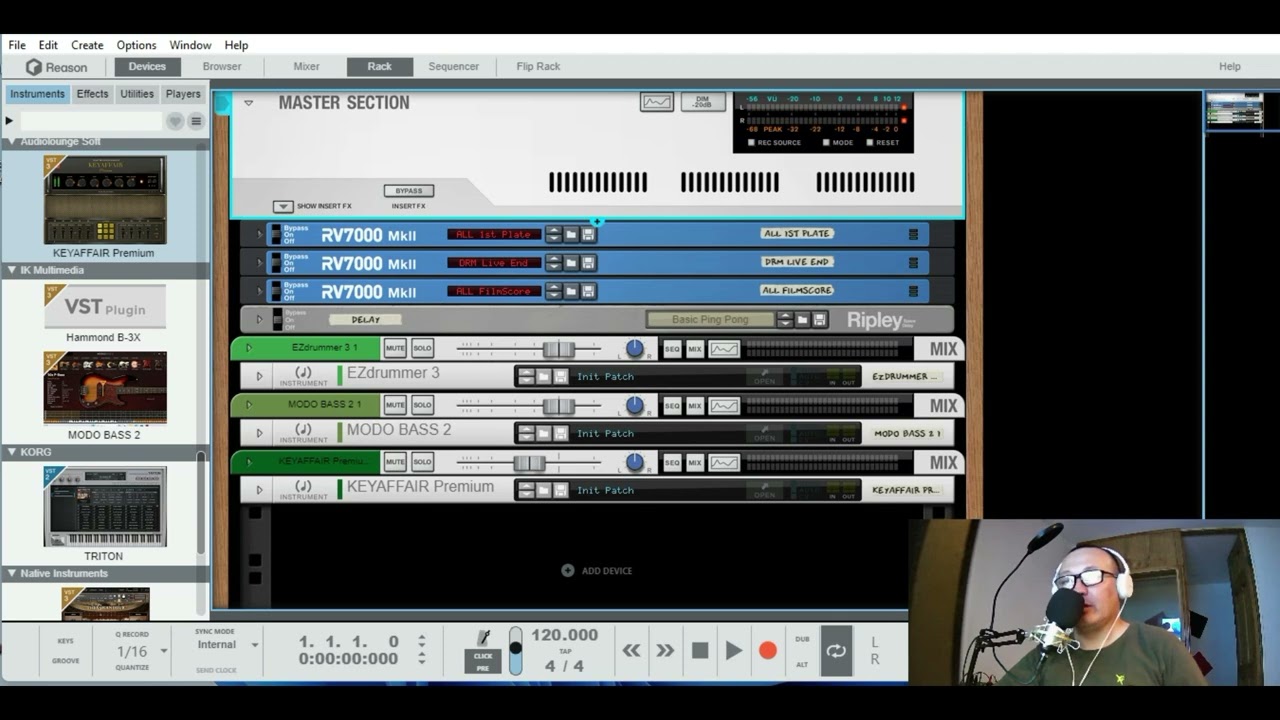
Task: Solo the MODO BASS 2 1 mix channel
Action: (x=422, y=406)
